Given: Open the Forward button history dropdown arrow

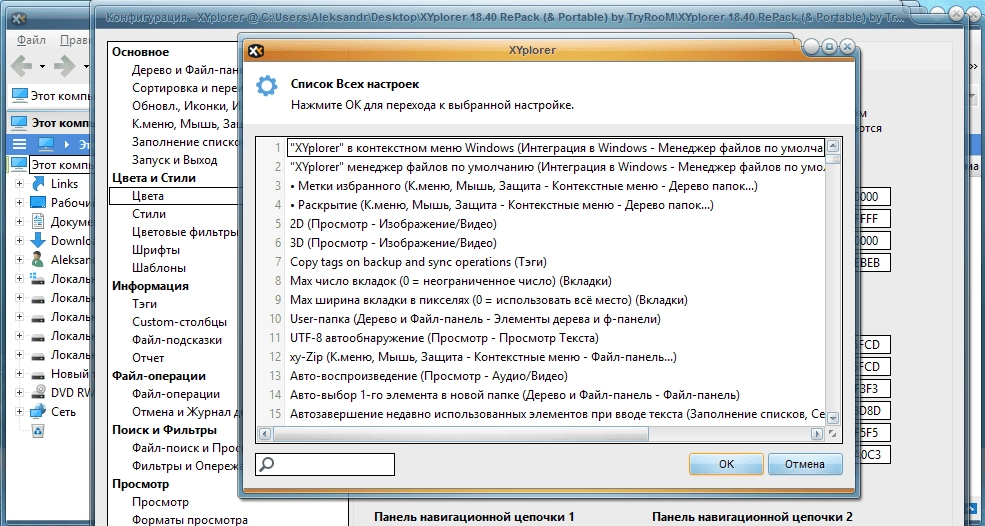Looking at the screenshot, I should pos(85,66).
